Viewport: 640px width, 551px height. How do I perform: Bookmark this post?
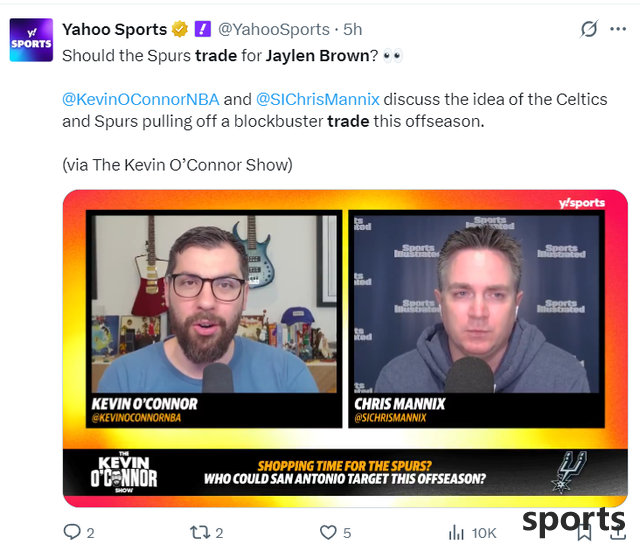coord(584,533)
